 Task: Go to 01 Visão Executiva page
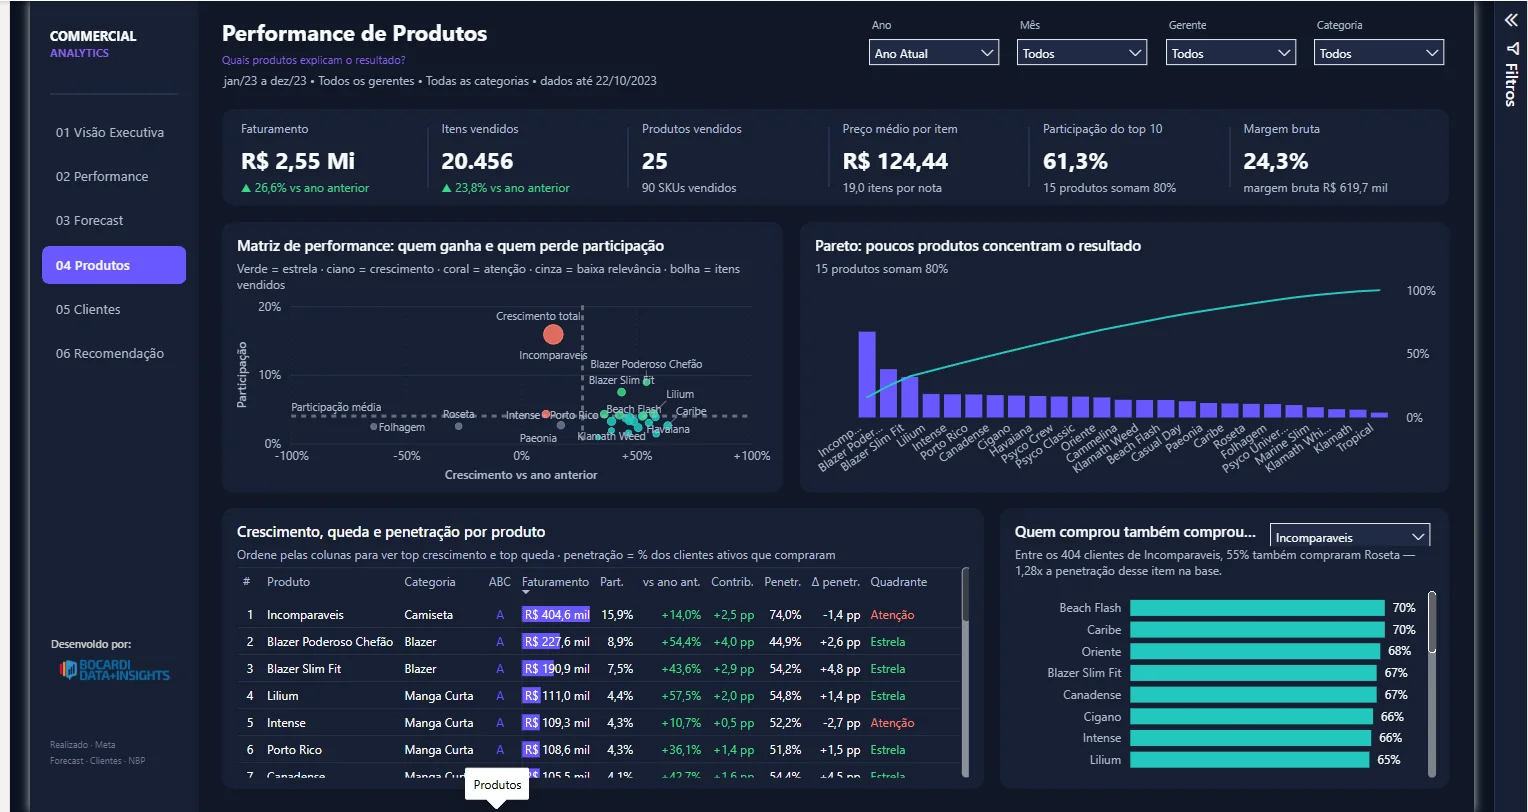click(x=114, y=132)
